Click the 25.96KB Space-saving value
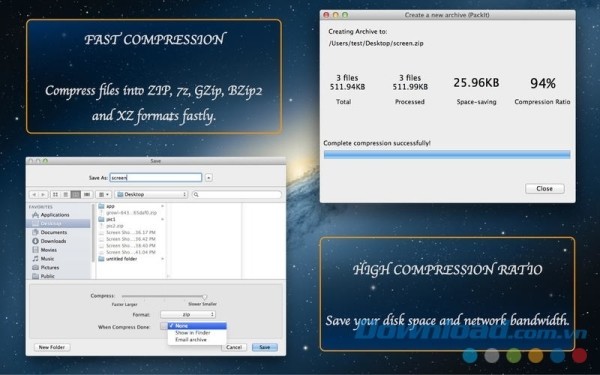The width and height of the screenshot is (600, 375). (x=476, y=83)
